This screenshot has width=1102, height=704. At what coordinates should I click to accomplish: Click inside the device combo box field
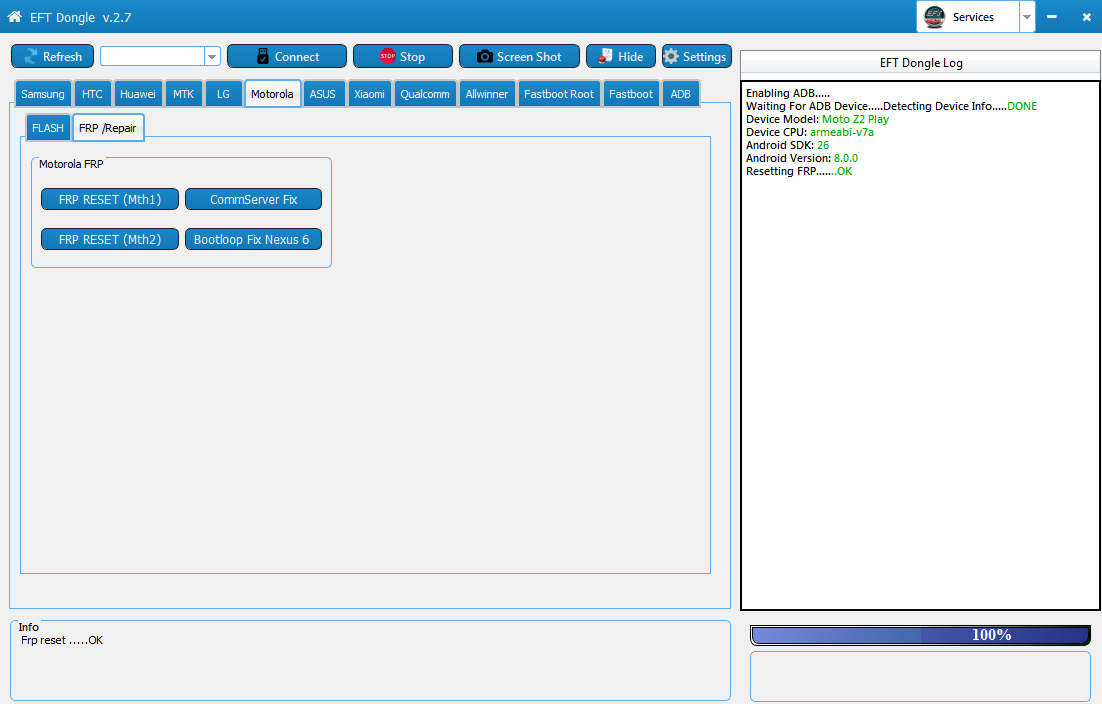(153, 56)
